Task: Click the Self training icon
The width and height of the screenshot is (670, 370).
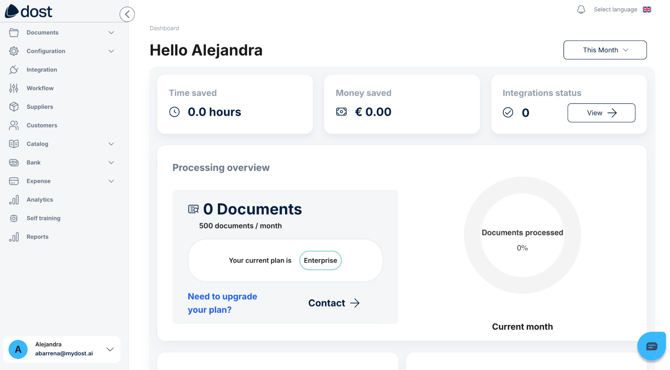Action: pyautogui.click(x=14, y=218)
